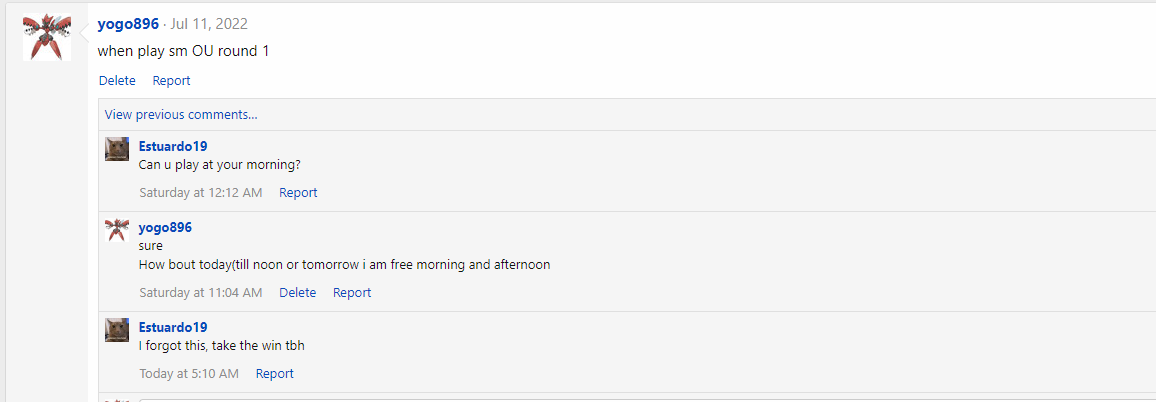Open yogo896's large profile avatar
Image resolution: width=1156 pixels, height=402 pixels.
(47, 38)
